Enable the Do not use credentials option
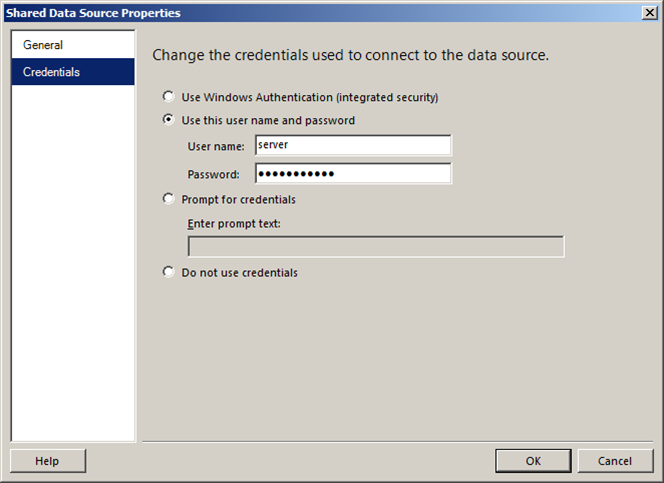664x483 pixels. [x=168, y=272]
